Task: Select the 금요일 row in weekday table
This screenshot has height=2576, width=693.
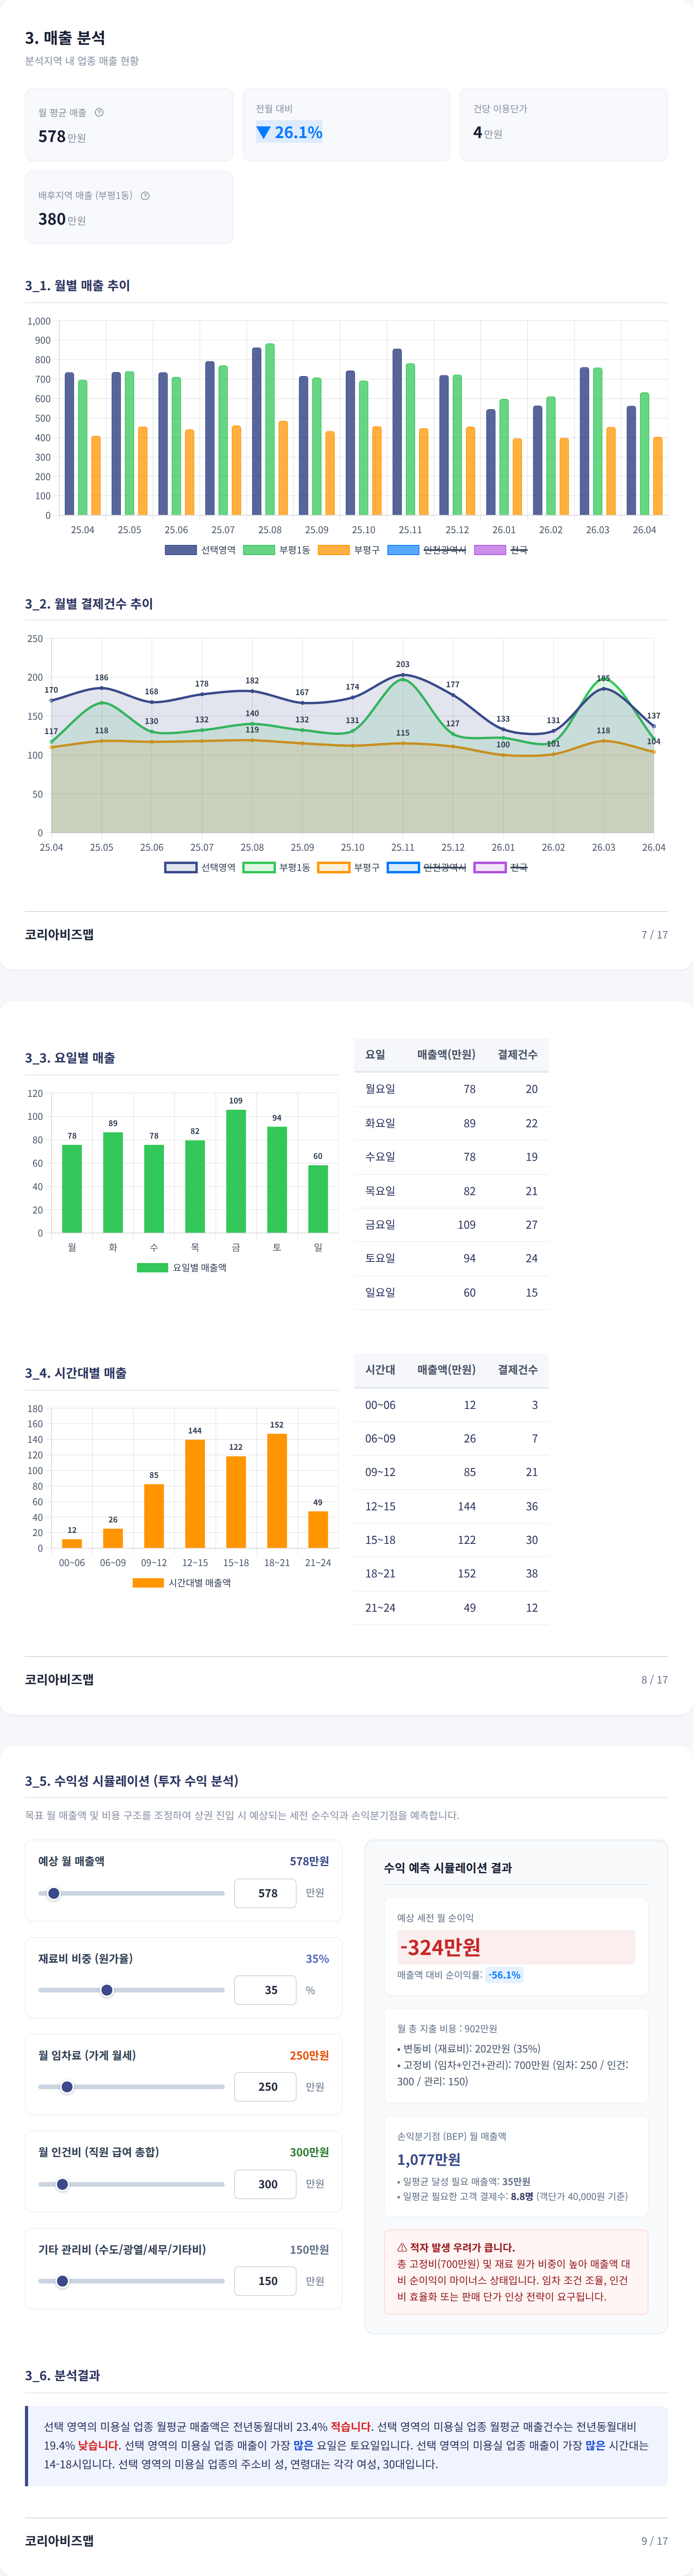Action: [451, 1224]
